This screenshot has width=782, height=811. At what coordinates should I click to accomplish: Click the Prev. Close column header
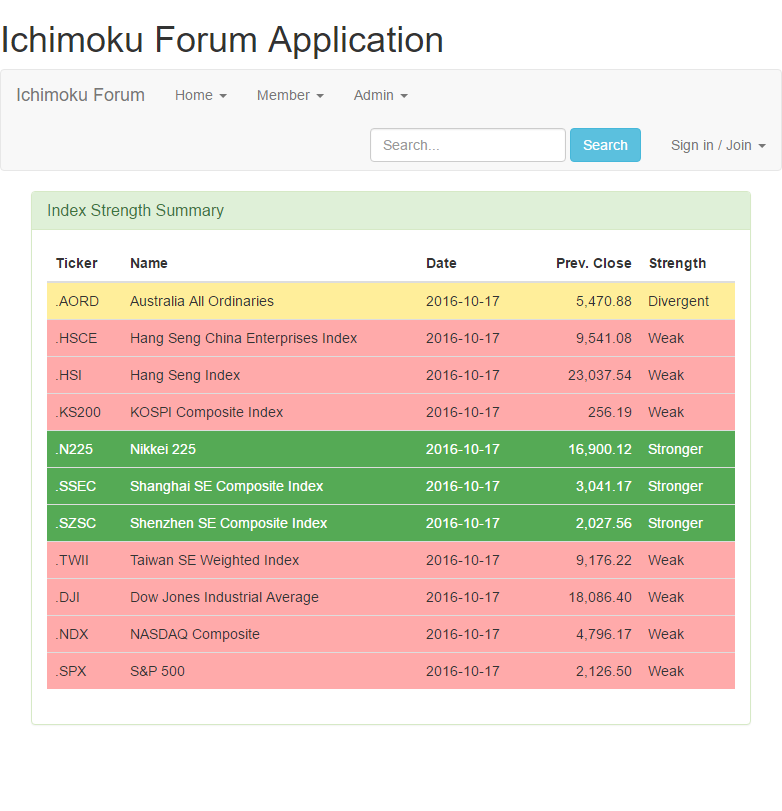(593, 263)
